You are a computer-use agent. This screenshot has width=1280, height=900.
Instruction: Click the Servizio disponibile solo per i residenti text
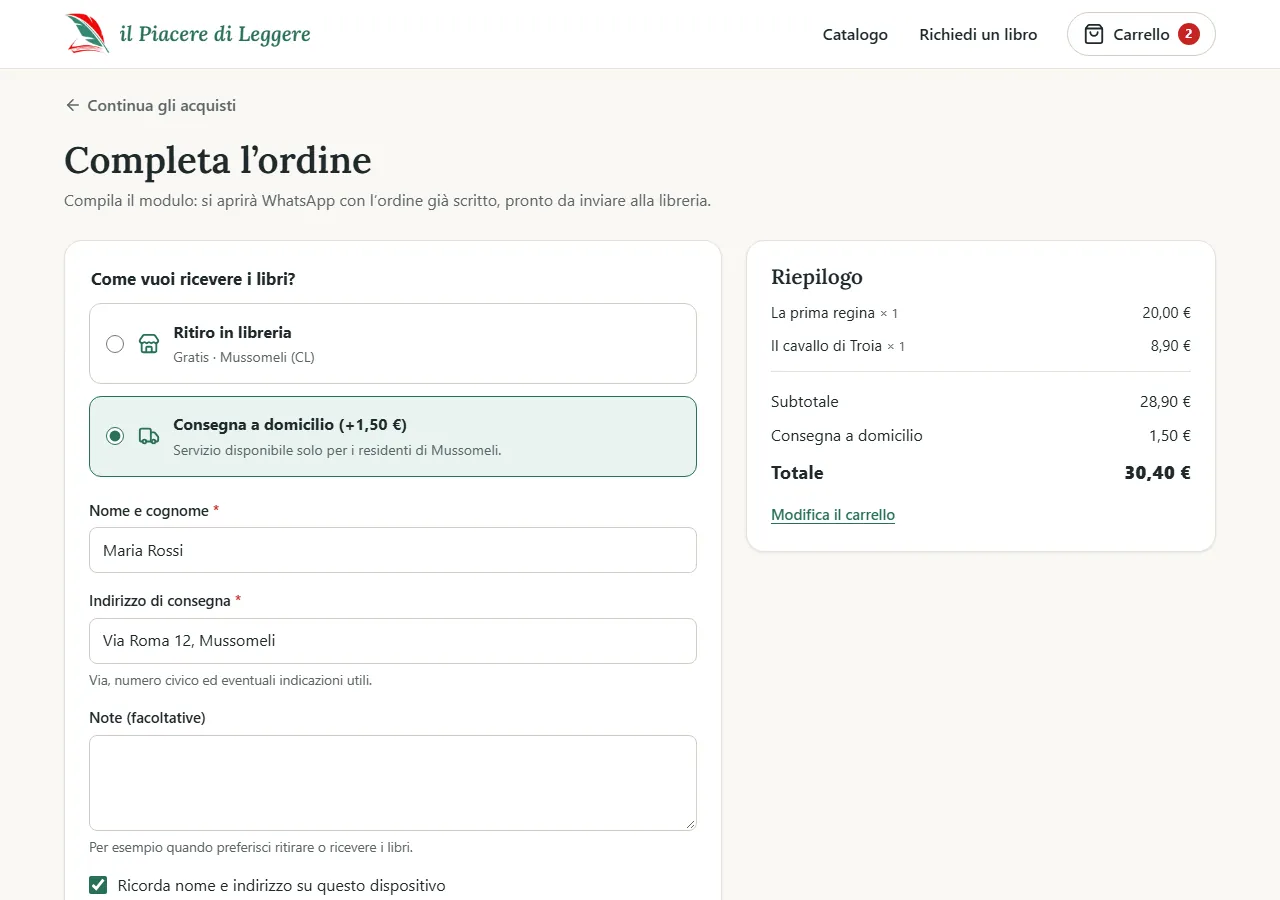337,450
